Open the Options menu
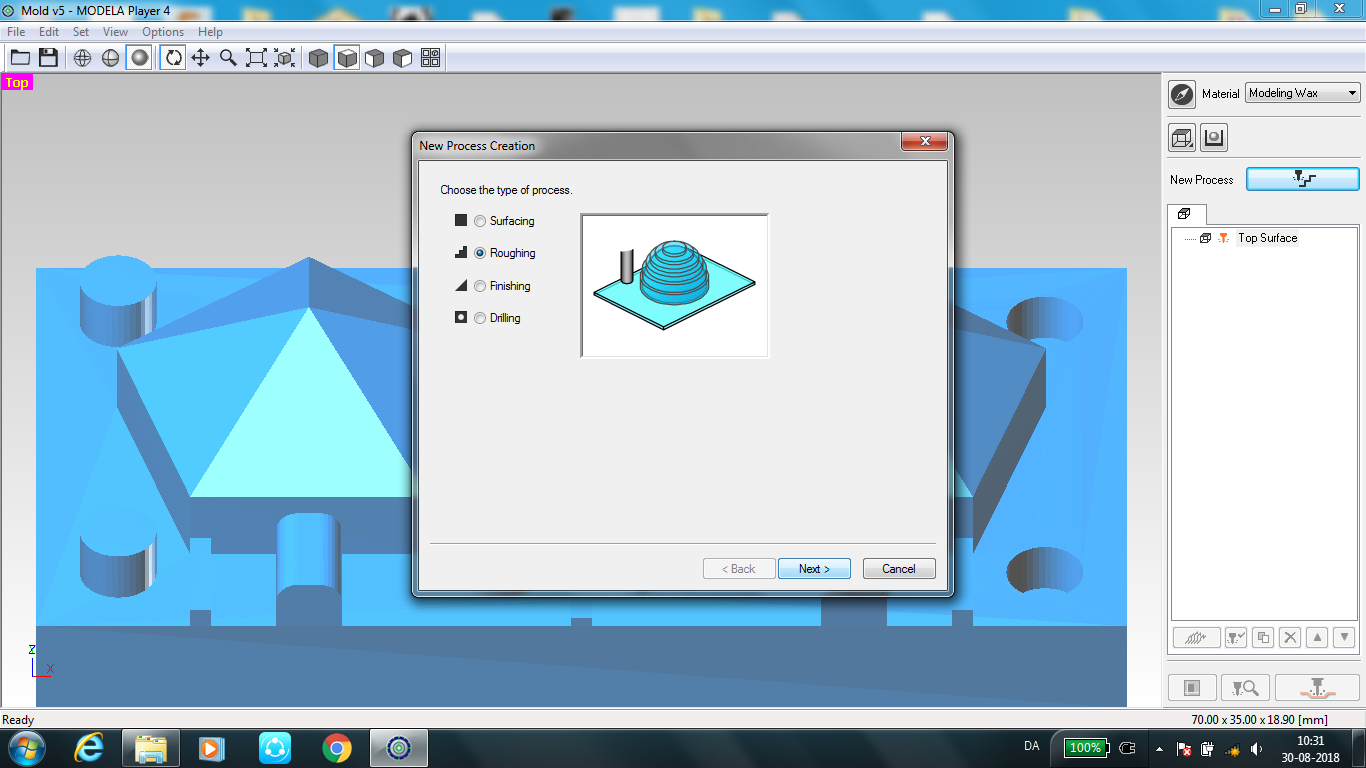Screen dimensions: 1366x768 [163, 32]
